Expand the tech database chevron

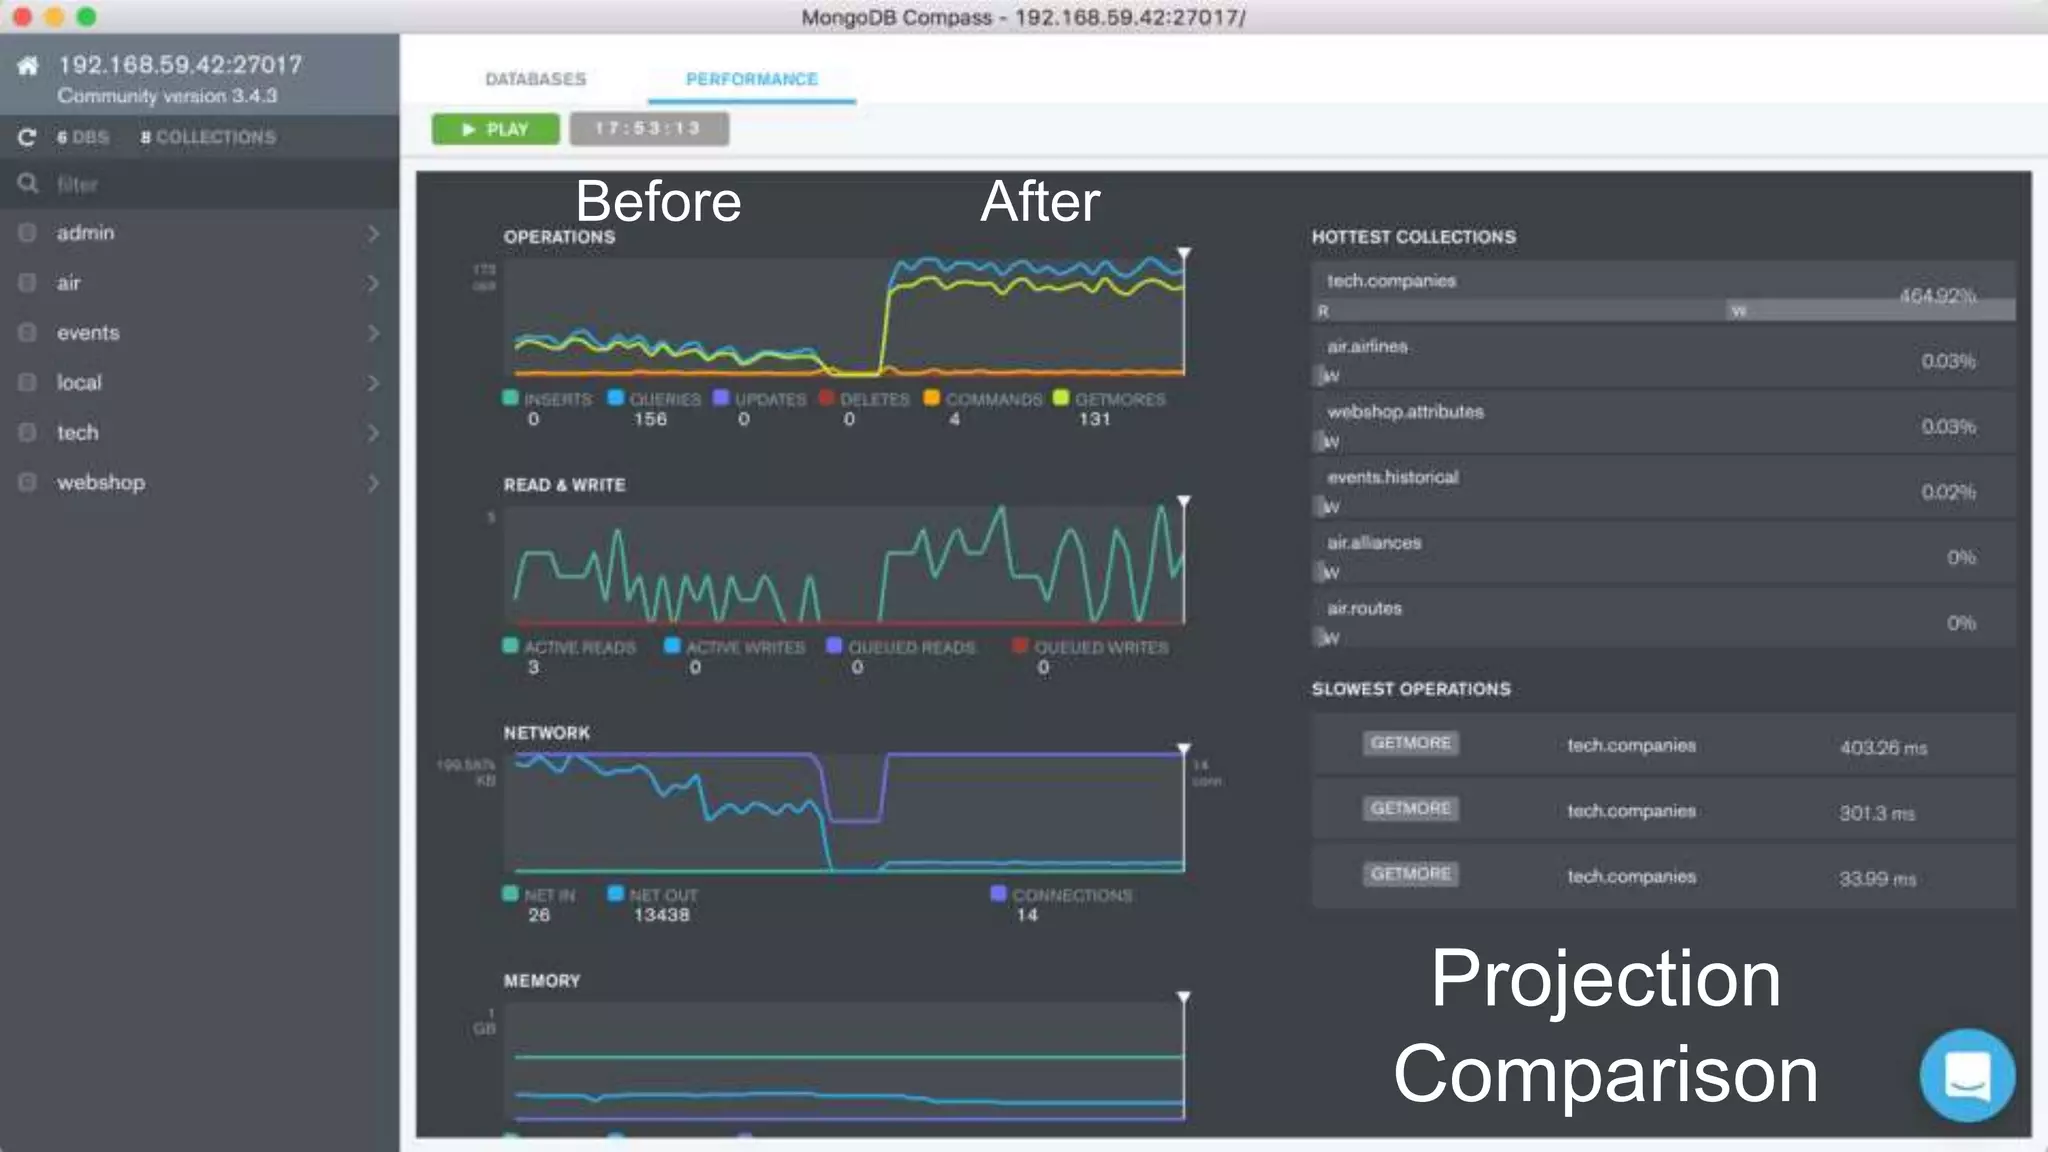point(373,433)
